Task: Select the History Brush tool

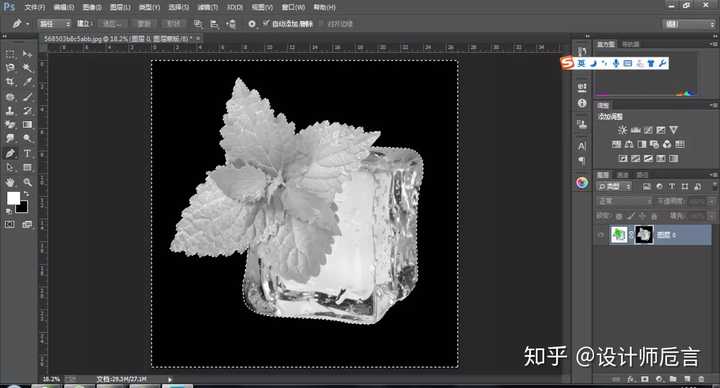Action: [28, 111]
